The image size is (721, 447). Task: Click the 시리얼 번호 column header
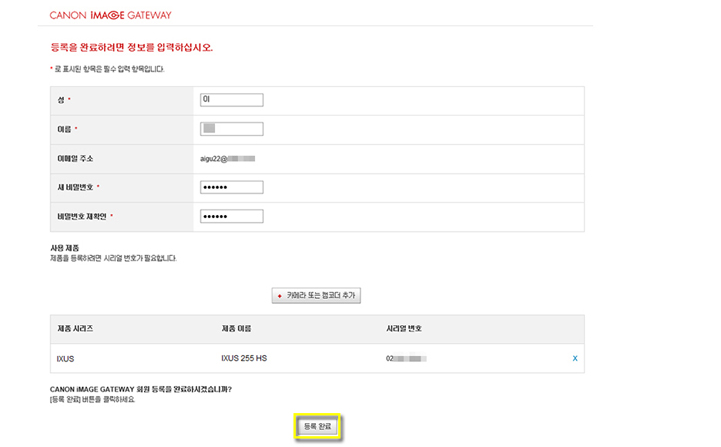pos(404,328)
